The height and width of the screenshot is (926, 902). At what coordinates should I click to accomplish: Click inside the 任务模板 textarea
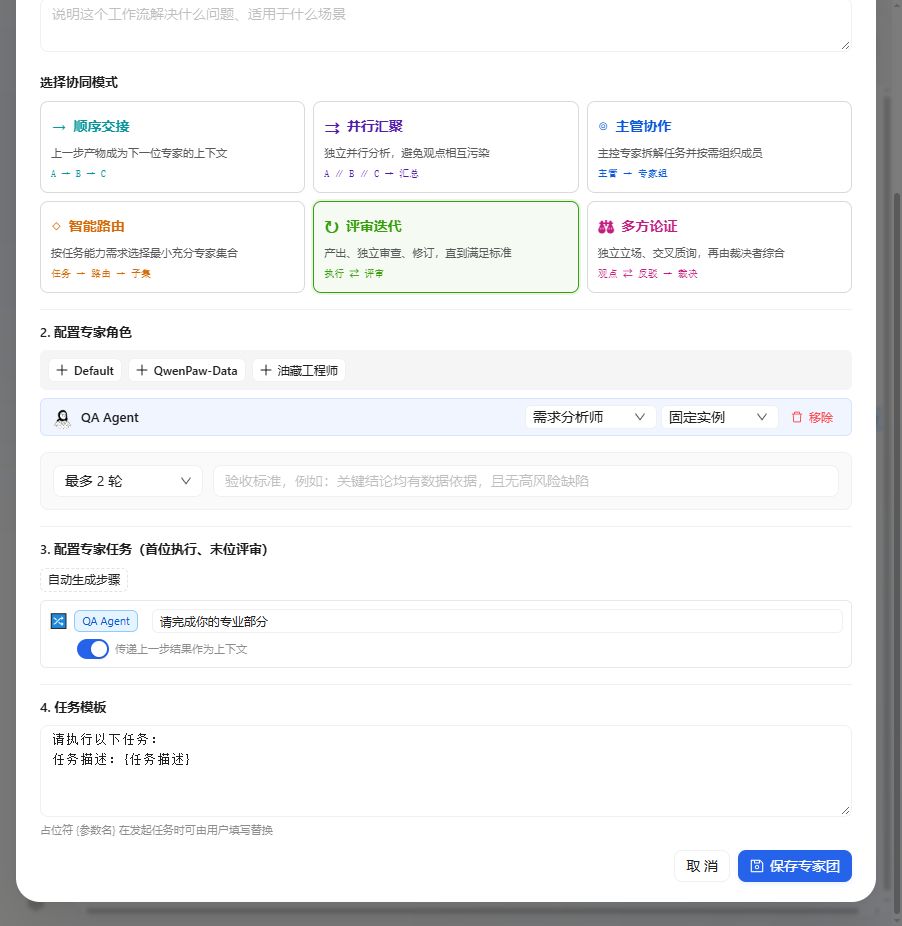pos(445,771)
